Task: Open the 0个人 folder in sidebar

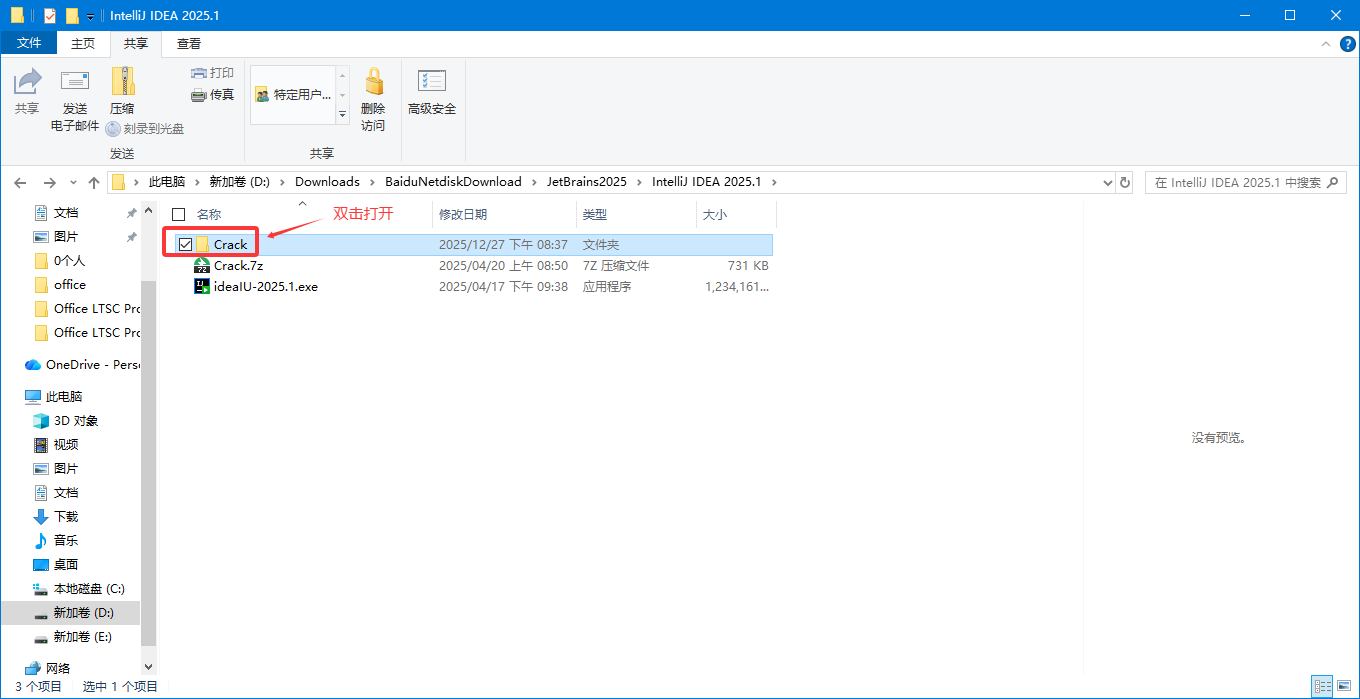Action: tap(70, 261)
